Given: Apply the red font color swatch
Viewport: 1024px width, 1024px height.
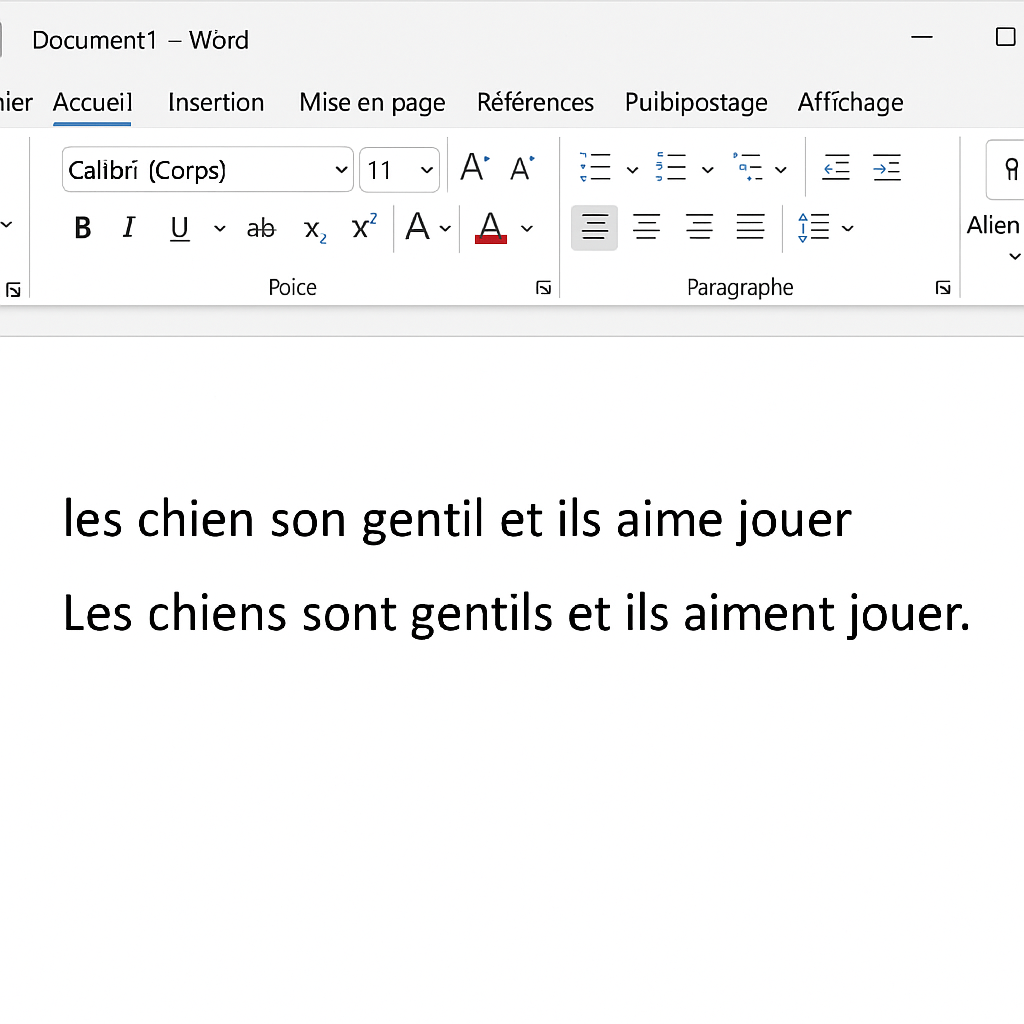Looking at the screenshot, I should coord(490,228).
